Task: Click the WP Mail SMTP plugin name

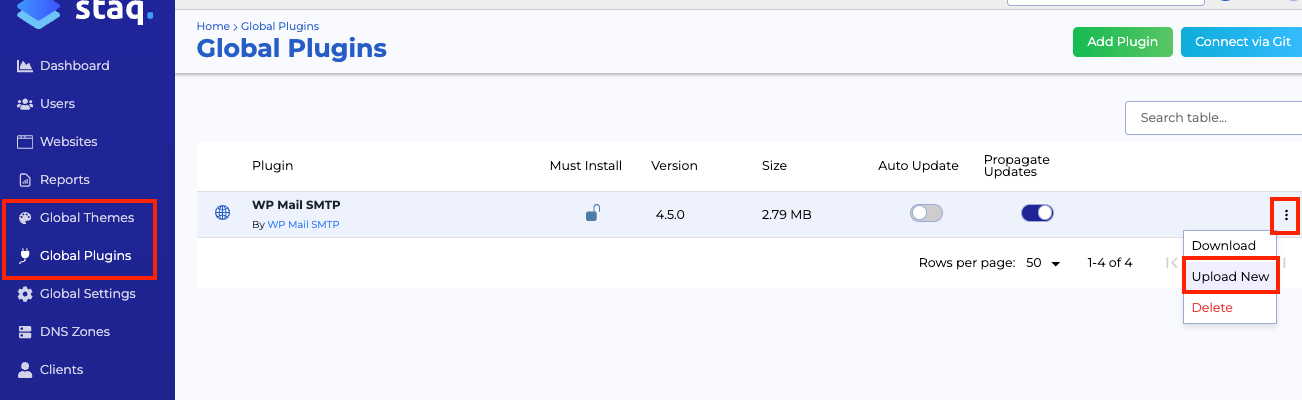Action: (296, 205)
